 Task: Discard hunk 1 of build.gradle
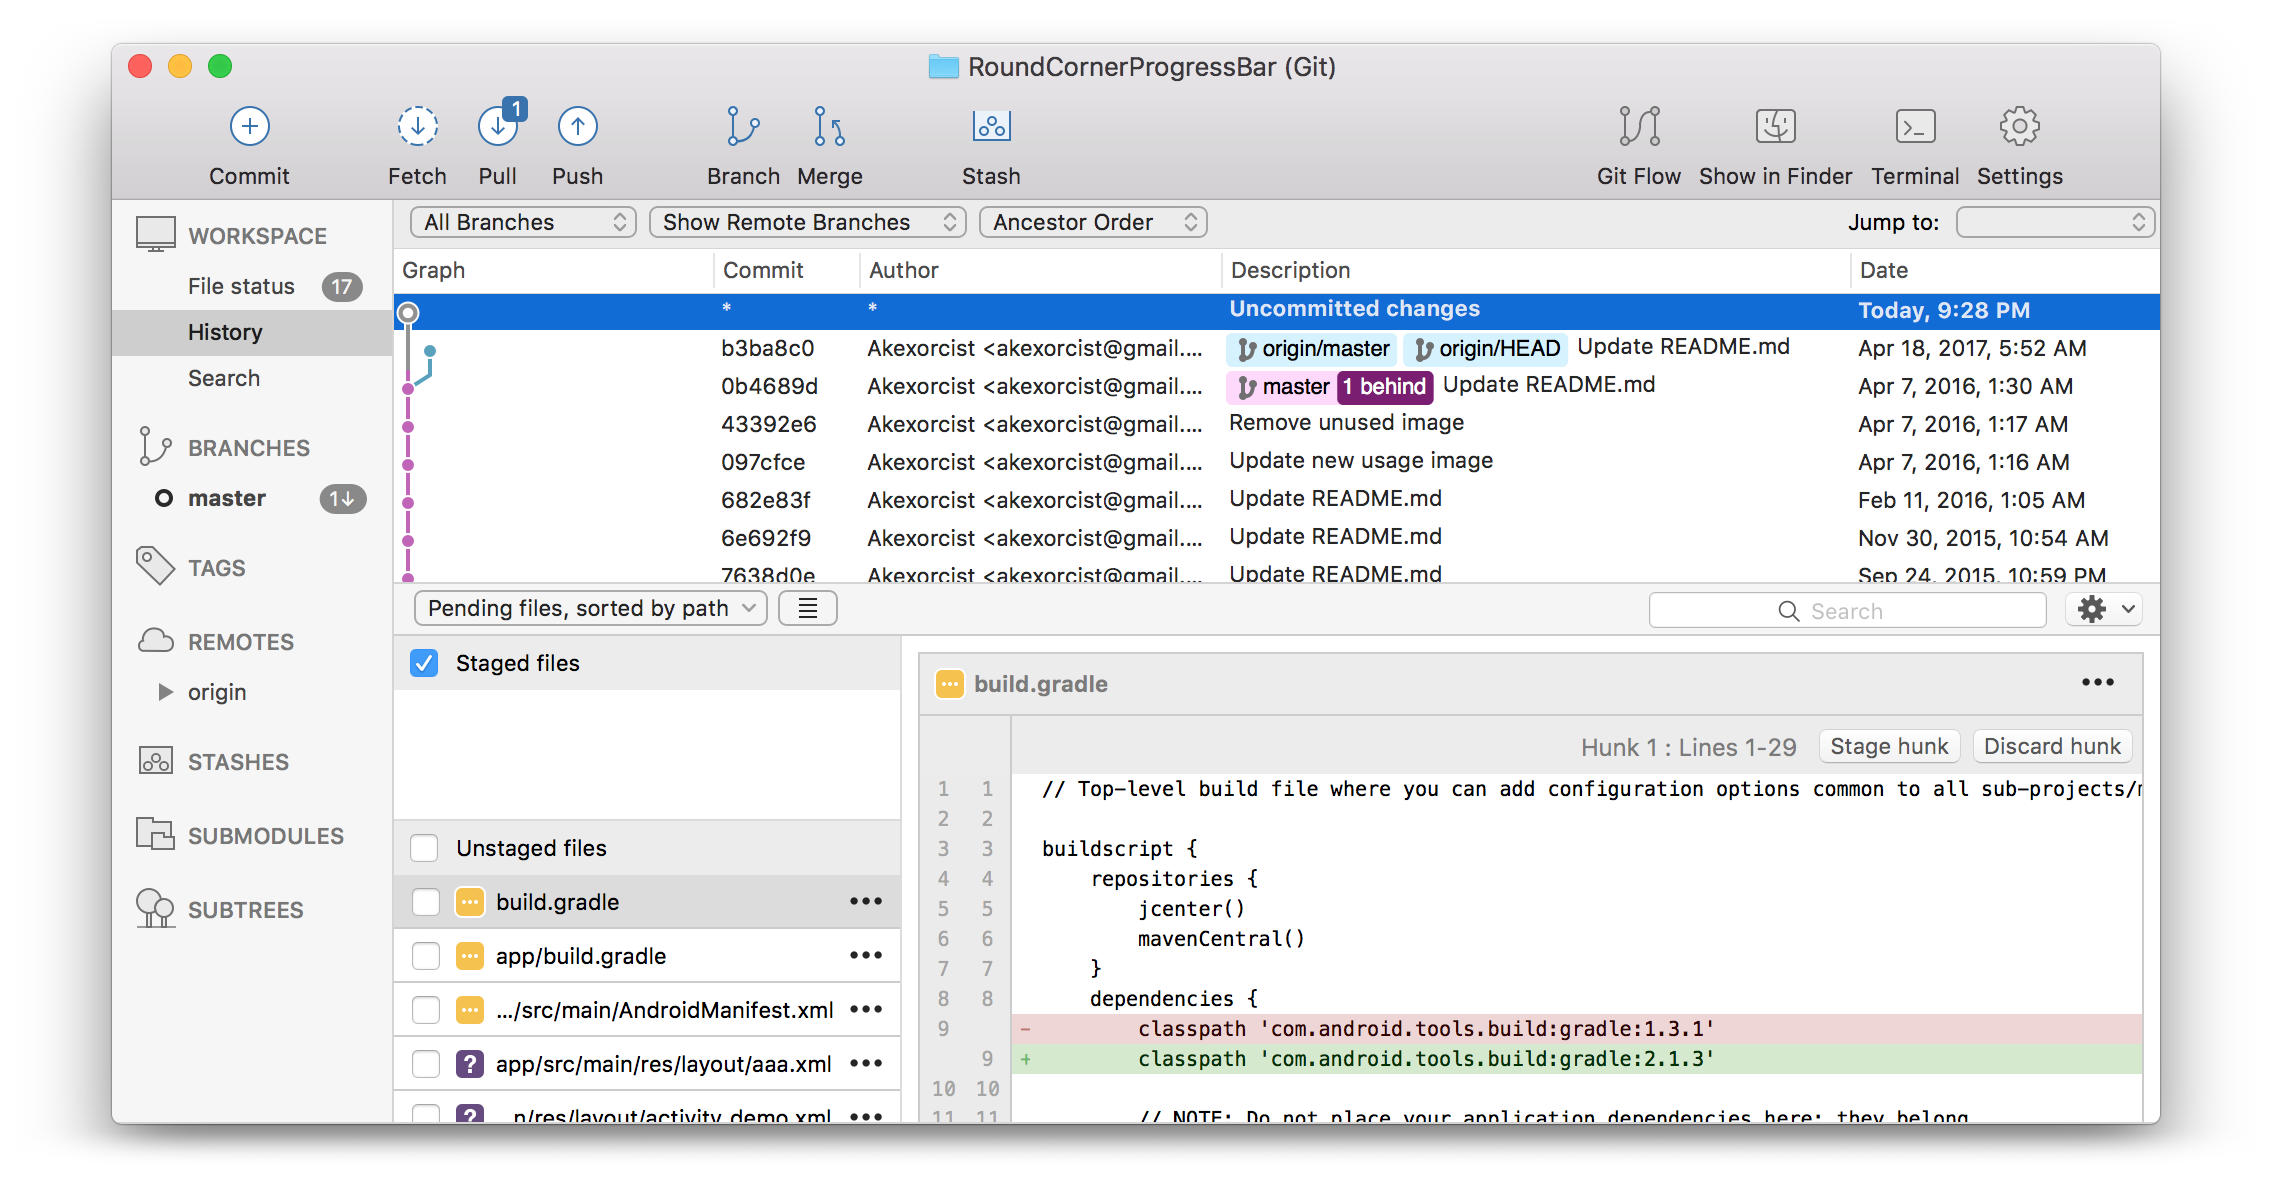(2051, 746)
